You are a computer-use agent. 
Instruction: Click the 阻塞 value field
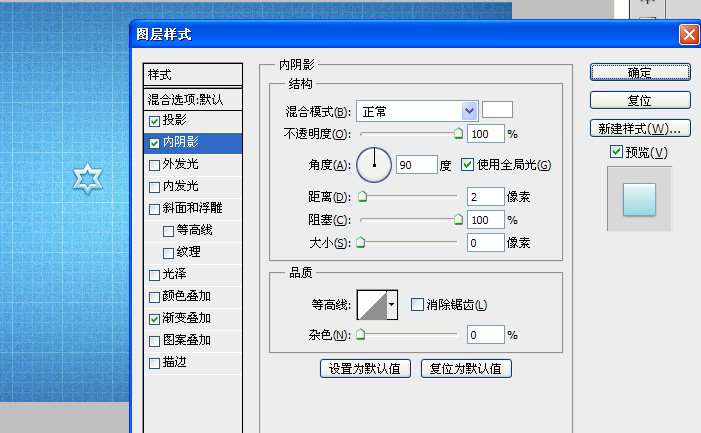(x=486, y=220)
